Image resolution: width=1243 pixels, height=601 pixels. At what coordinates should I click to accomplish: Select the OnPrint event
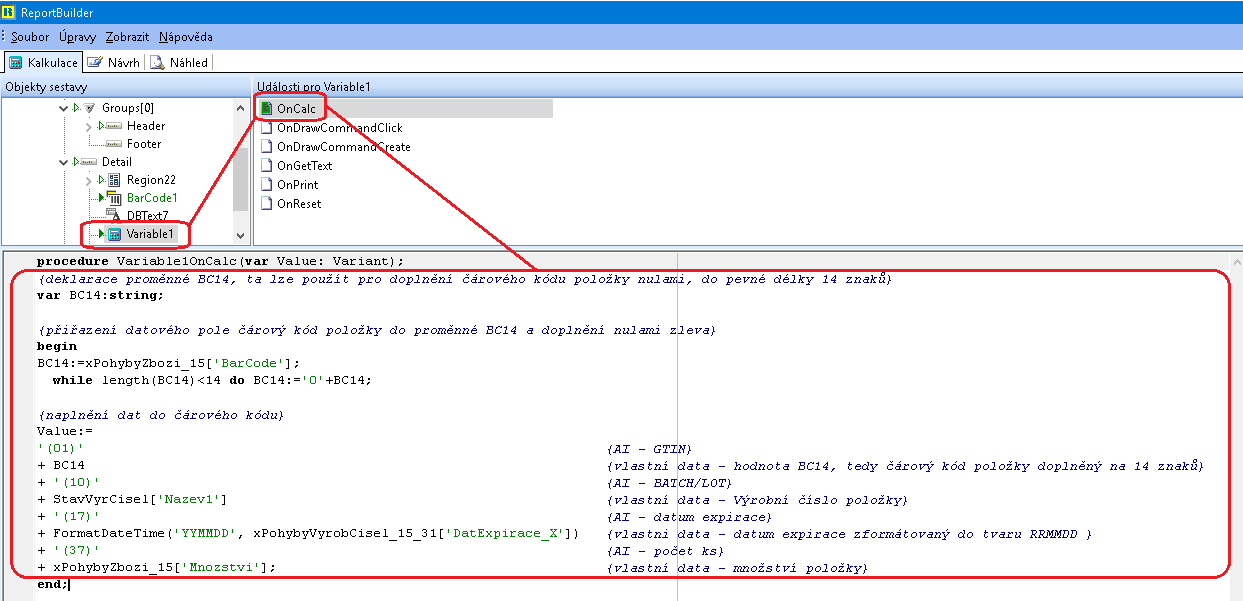click(298, 185)
